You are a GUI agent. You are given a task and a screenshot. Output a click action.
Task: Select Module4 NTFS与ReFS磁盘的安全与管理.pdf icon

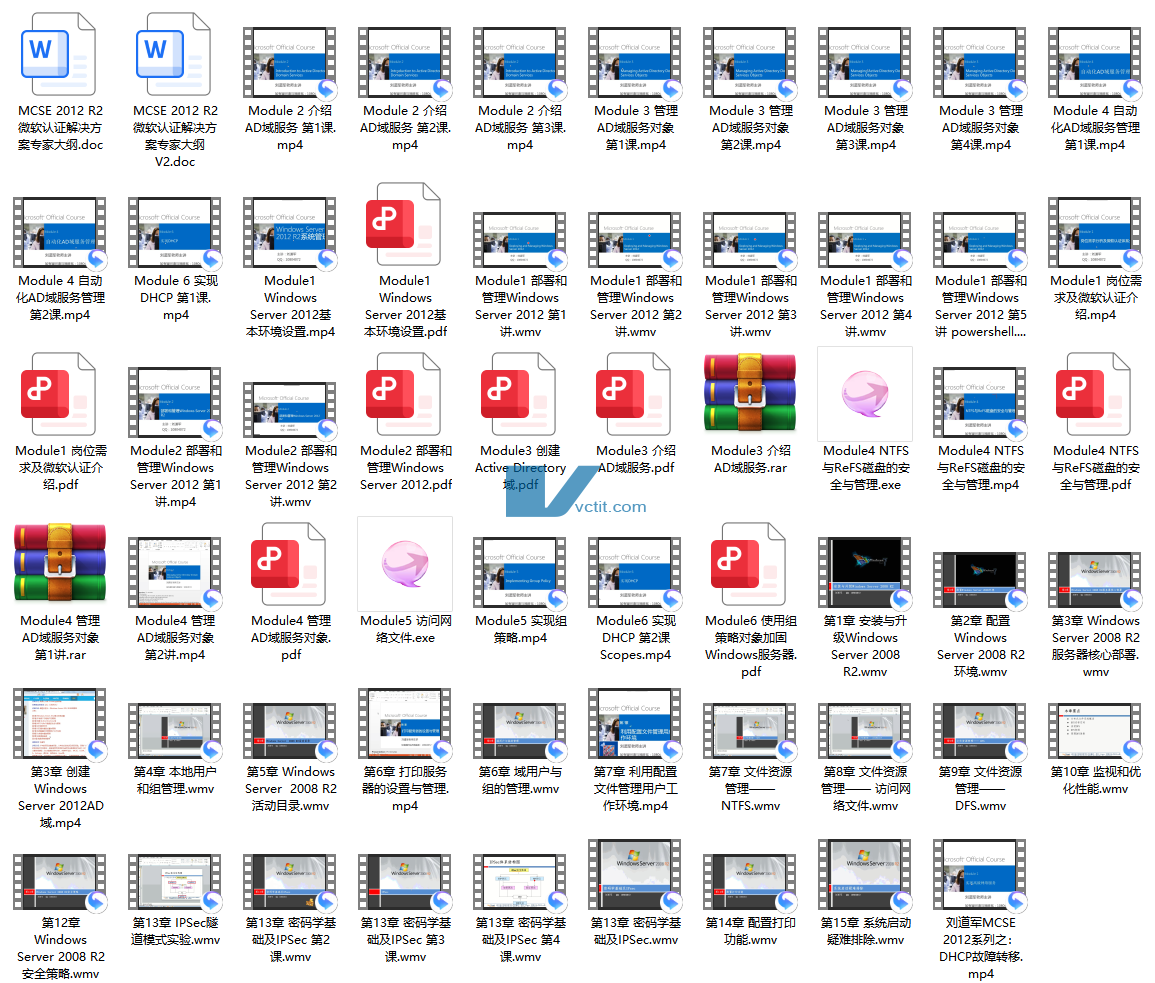[1095, 394]
